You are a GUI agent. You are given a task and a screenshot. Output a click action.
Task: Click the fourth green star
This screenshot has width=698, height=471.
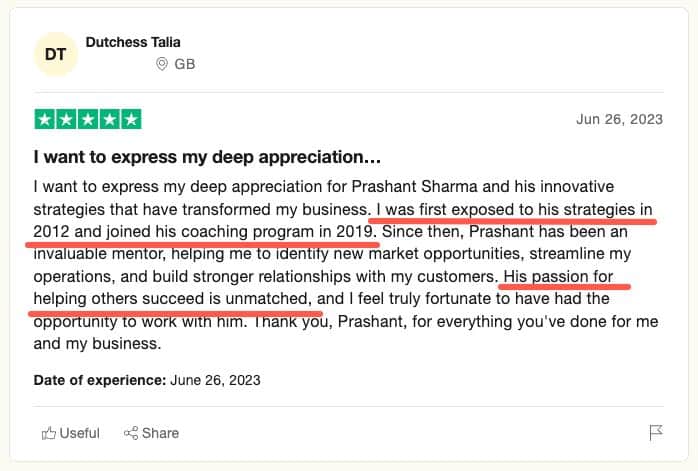110,119
